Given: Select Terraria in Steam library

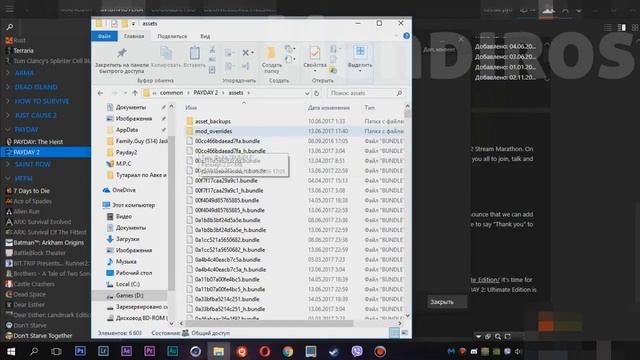Looking at the screenshot, I should 24,51.
